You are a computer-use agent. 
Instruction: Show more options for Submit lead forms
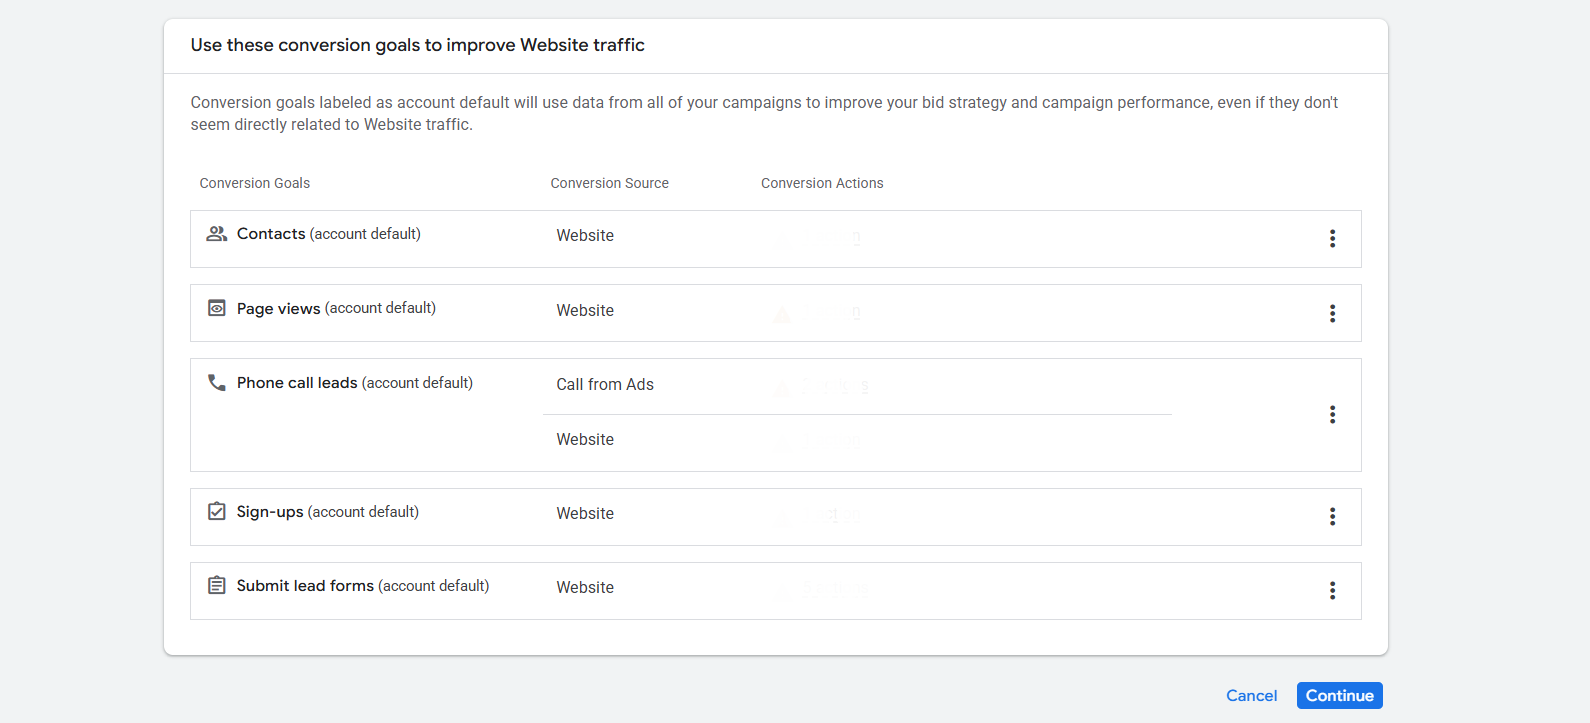pyautogui.click(x=1332, y=591)
